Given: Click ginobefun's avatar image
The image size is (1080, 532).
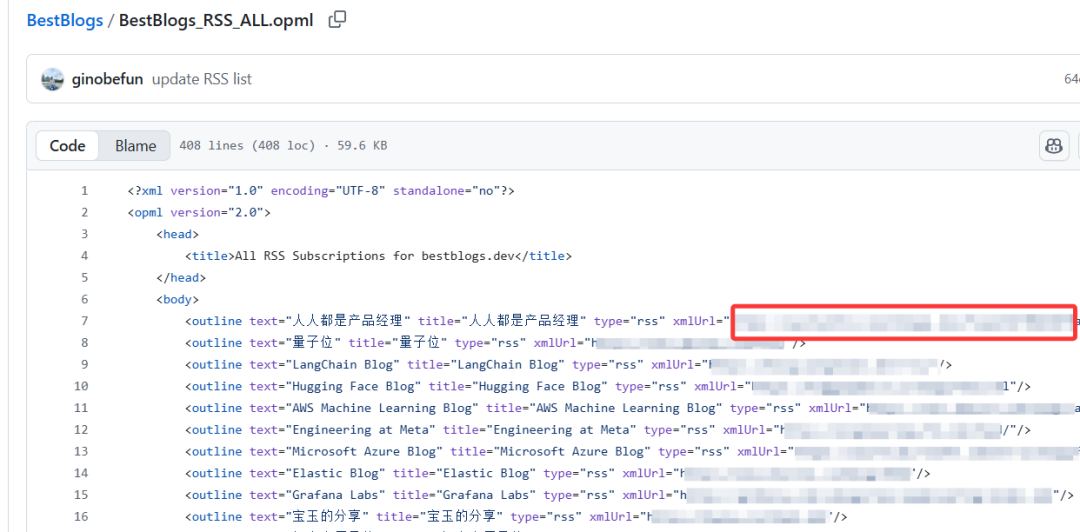Looking at the screenshot, I should [53, 80].
